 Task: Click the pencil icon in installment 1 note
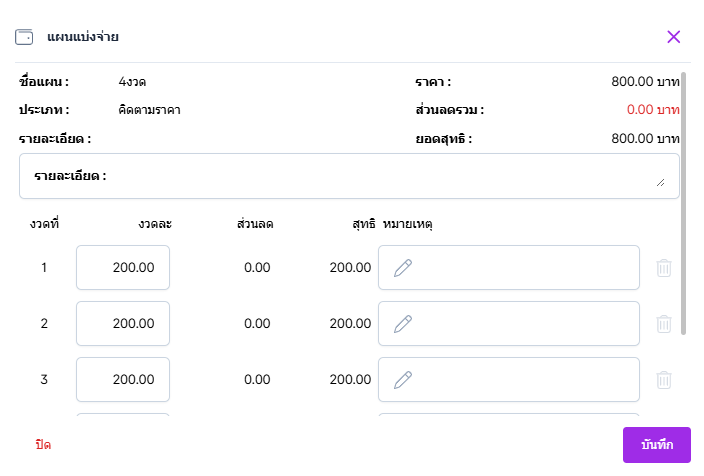403,268
